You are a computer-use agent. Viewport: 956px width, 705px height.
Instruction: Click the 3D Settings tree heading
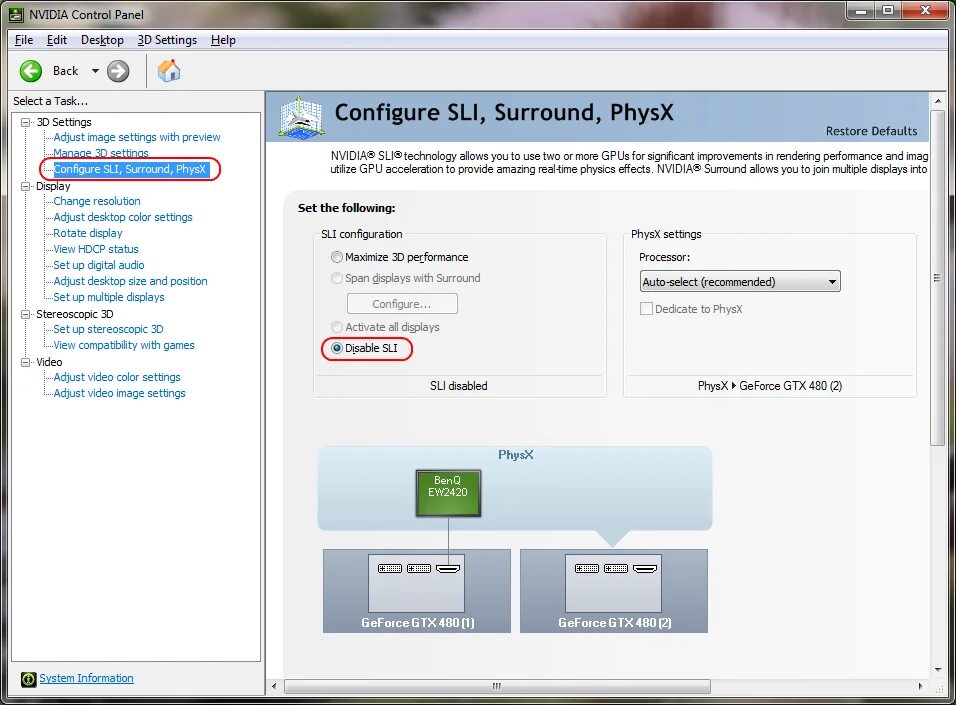63,122
